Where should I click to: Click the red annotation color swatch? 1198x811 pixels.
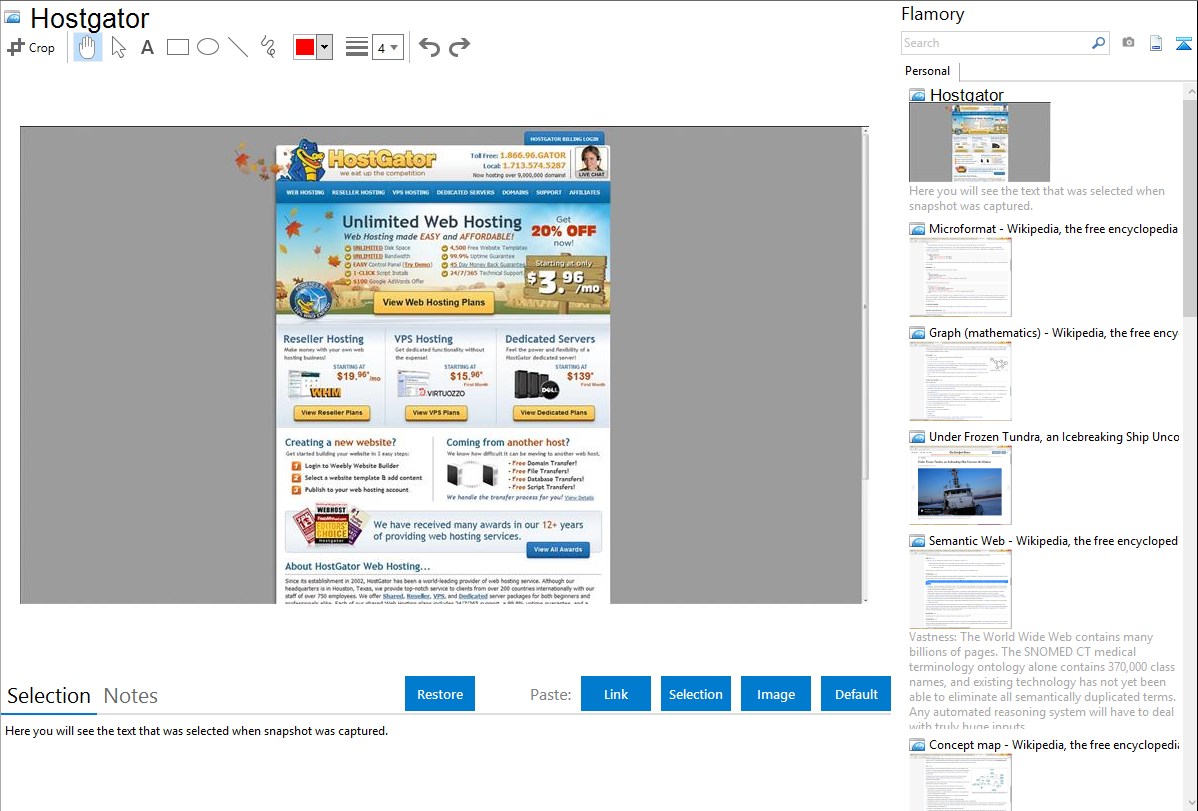pyautogui.click(x=305, y=47)
